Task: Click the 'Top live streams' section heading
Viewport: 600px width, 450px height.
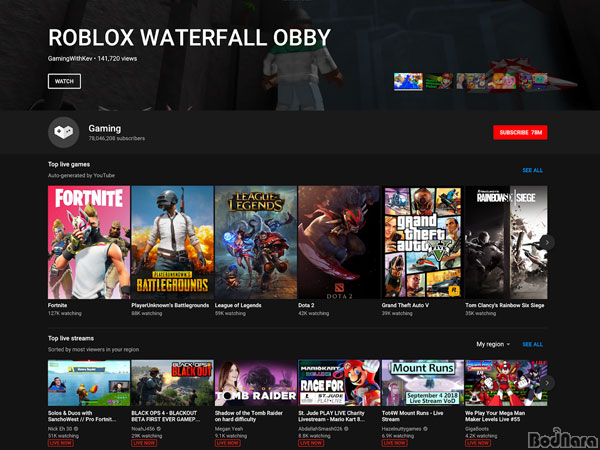Action: [x=71, y=338]
